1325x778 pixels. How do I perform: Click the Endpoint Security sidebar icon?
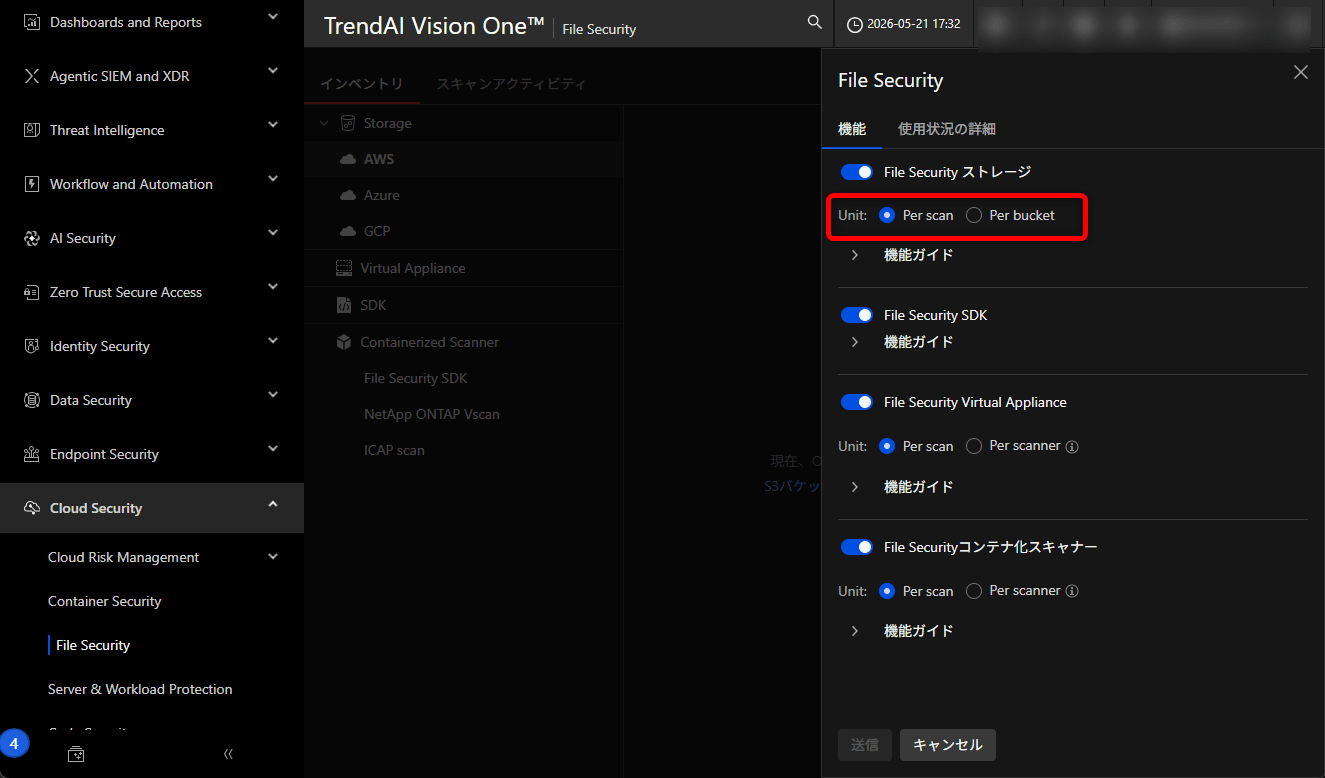[31, 454]
